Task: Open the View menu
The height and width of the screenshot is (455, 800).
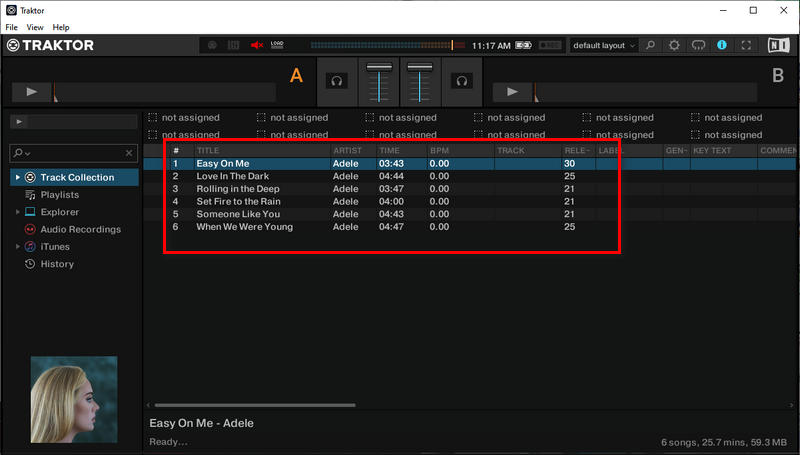Action: 35,28
